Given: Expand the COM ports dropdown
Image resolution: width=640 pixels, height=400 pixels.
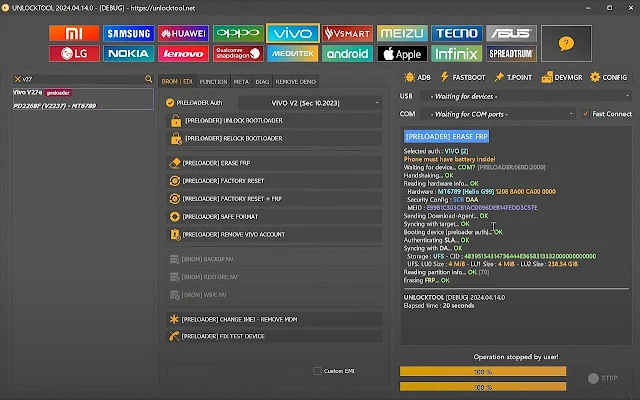Looking at the screenshot, I should pos(497,114).
